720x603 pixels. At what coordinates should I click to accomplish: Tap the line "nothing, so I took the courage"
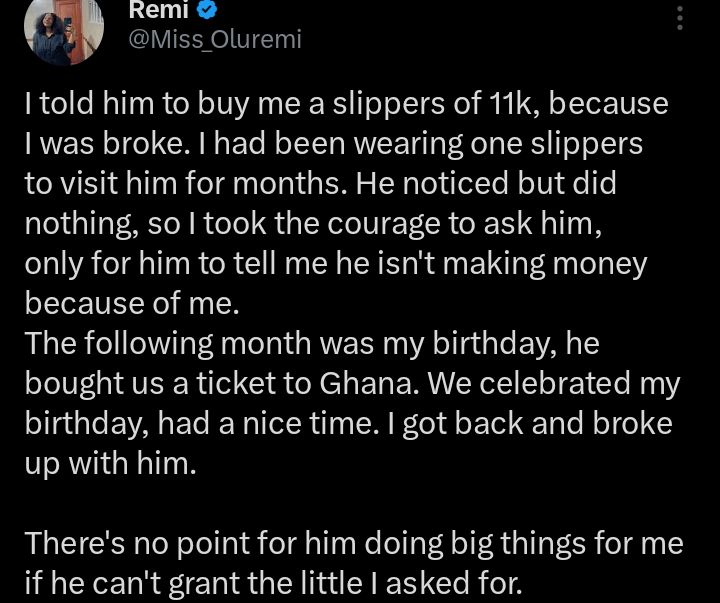pyautogui.click(x=313, y=224)
